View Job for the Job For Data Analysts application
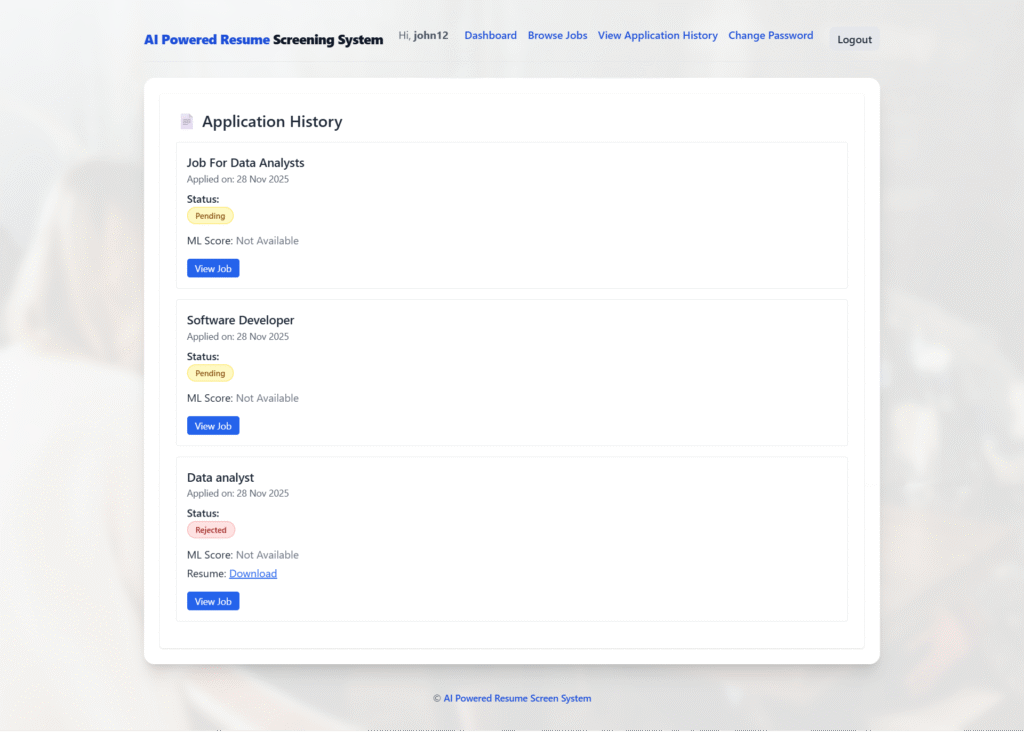The height and width of the screenshot is (732, 1024). point(212,268)
